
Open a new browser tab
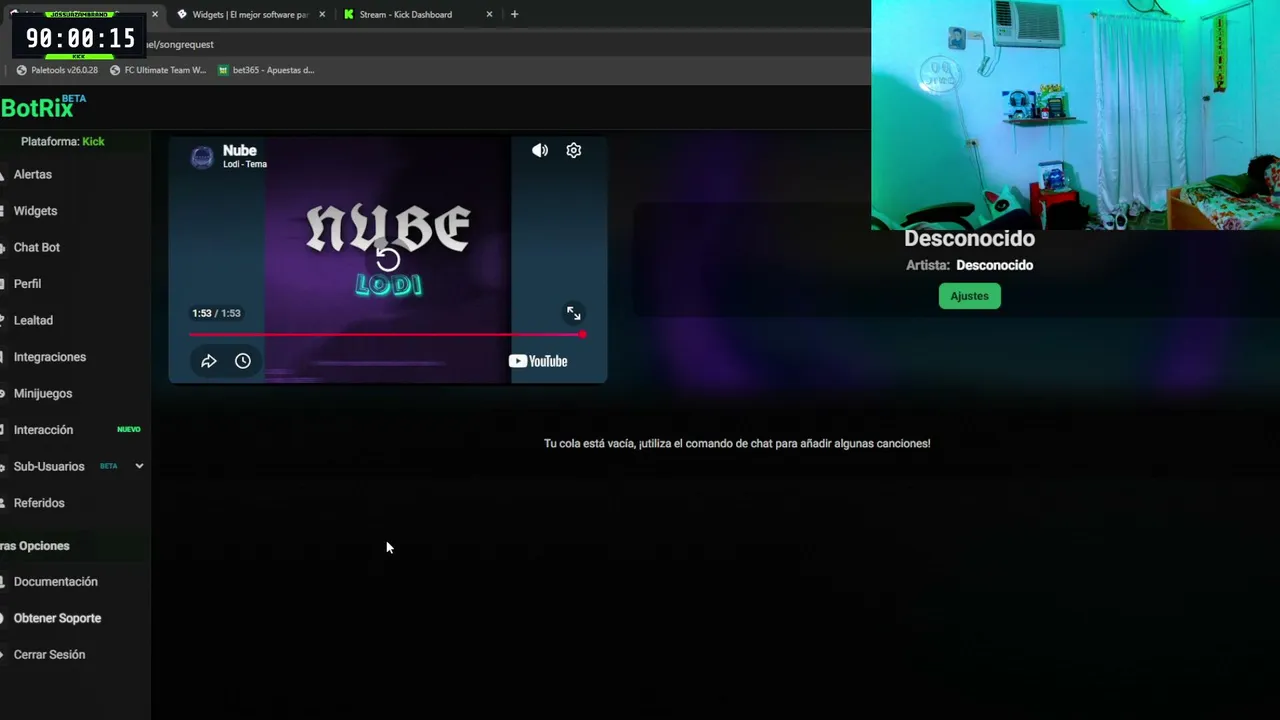pyautogui.click(x=514, y=14)
